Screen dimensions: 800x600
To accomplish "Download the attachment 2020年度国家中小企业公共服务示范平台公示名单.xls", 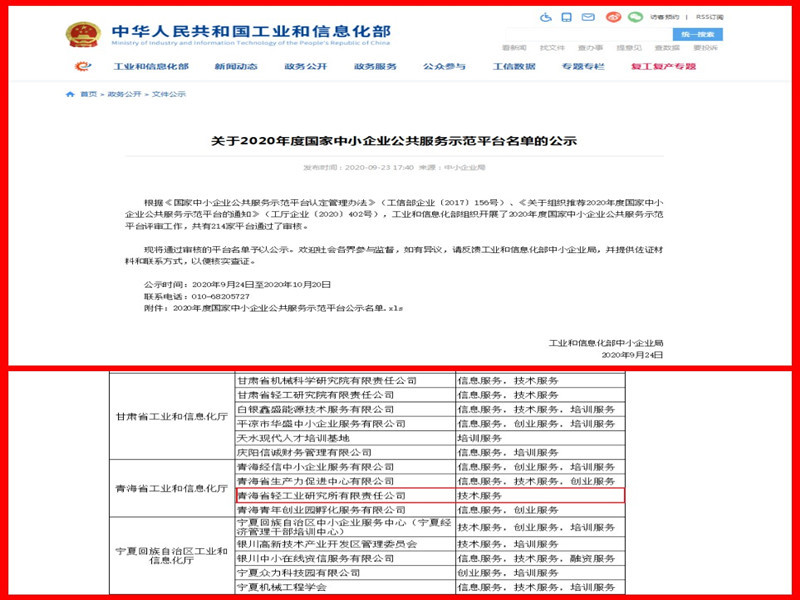I will 288,308.
